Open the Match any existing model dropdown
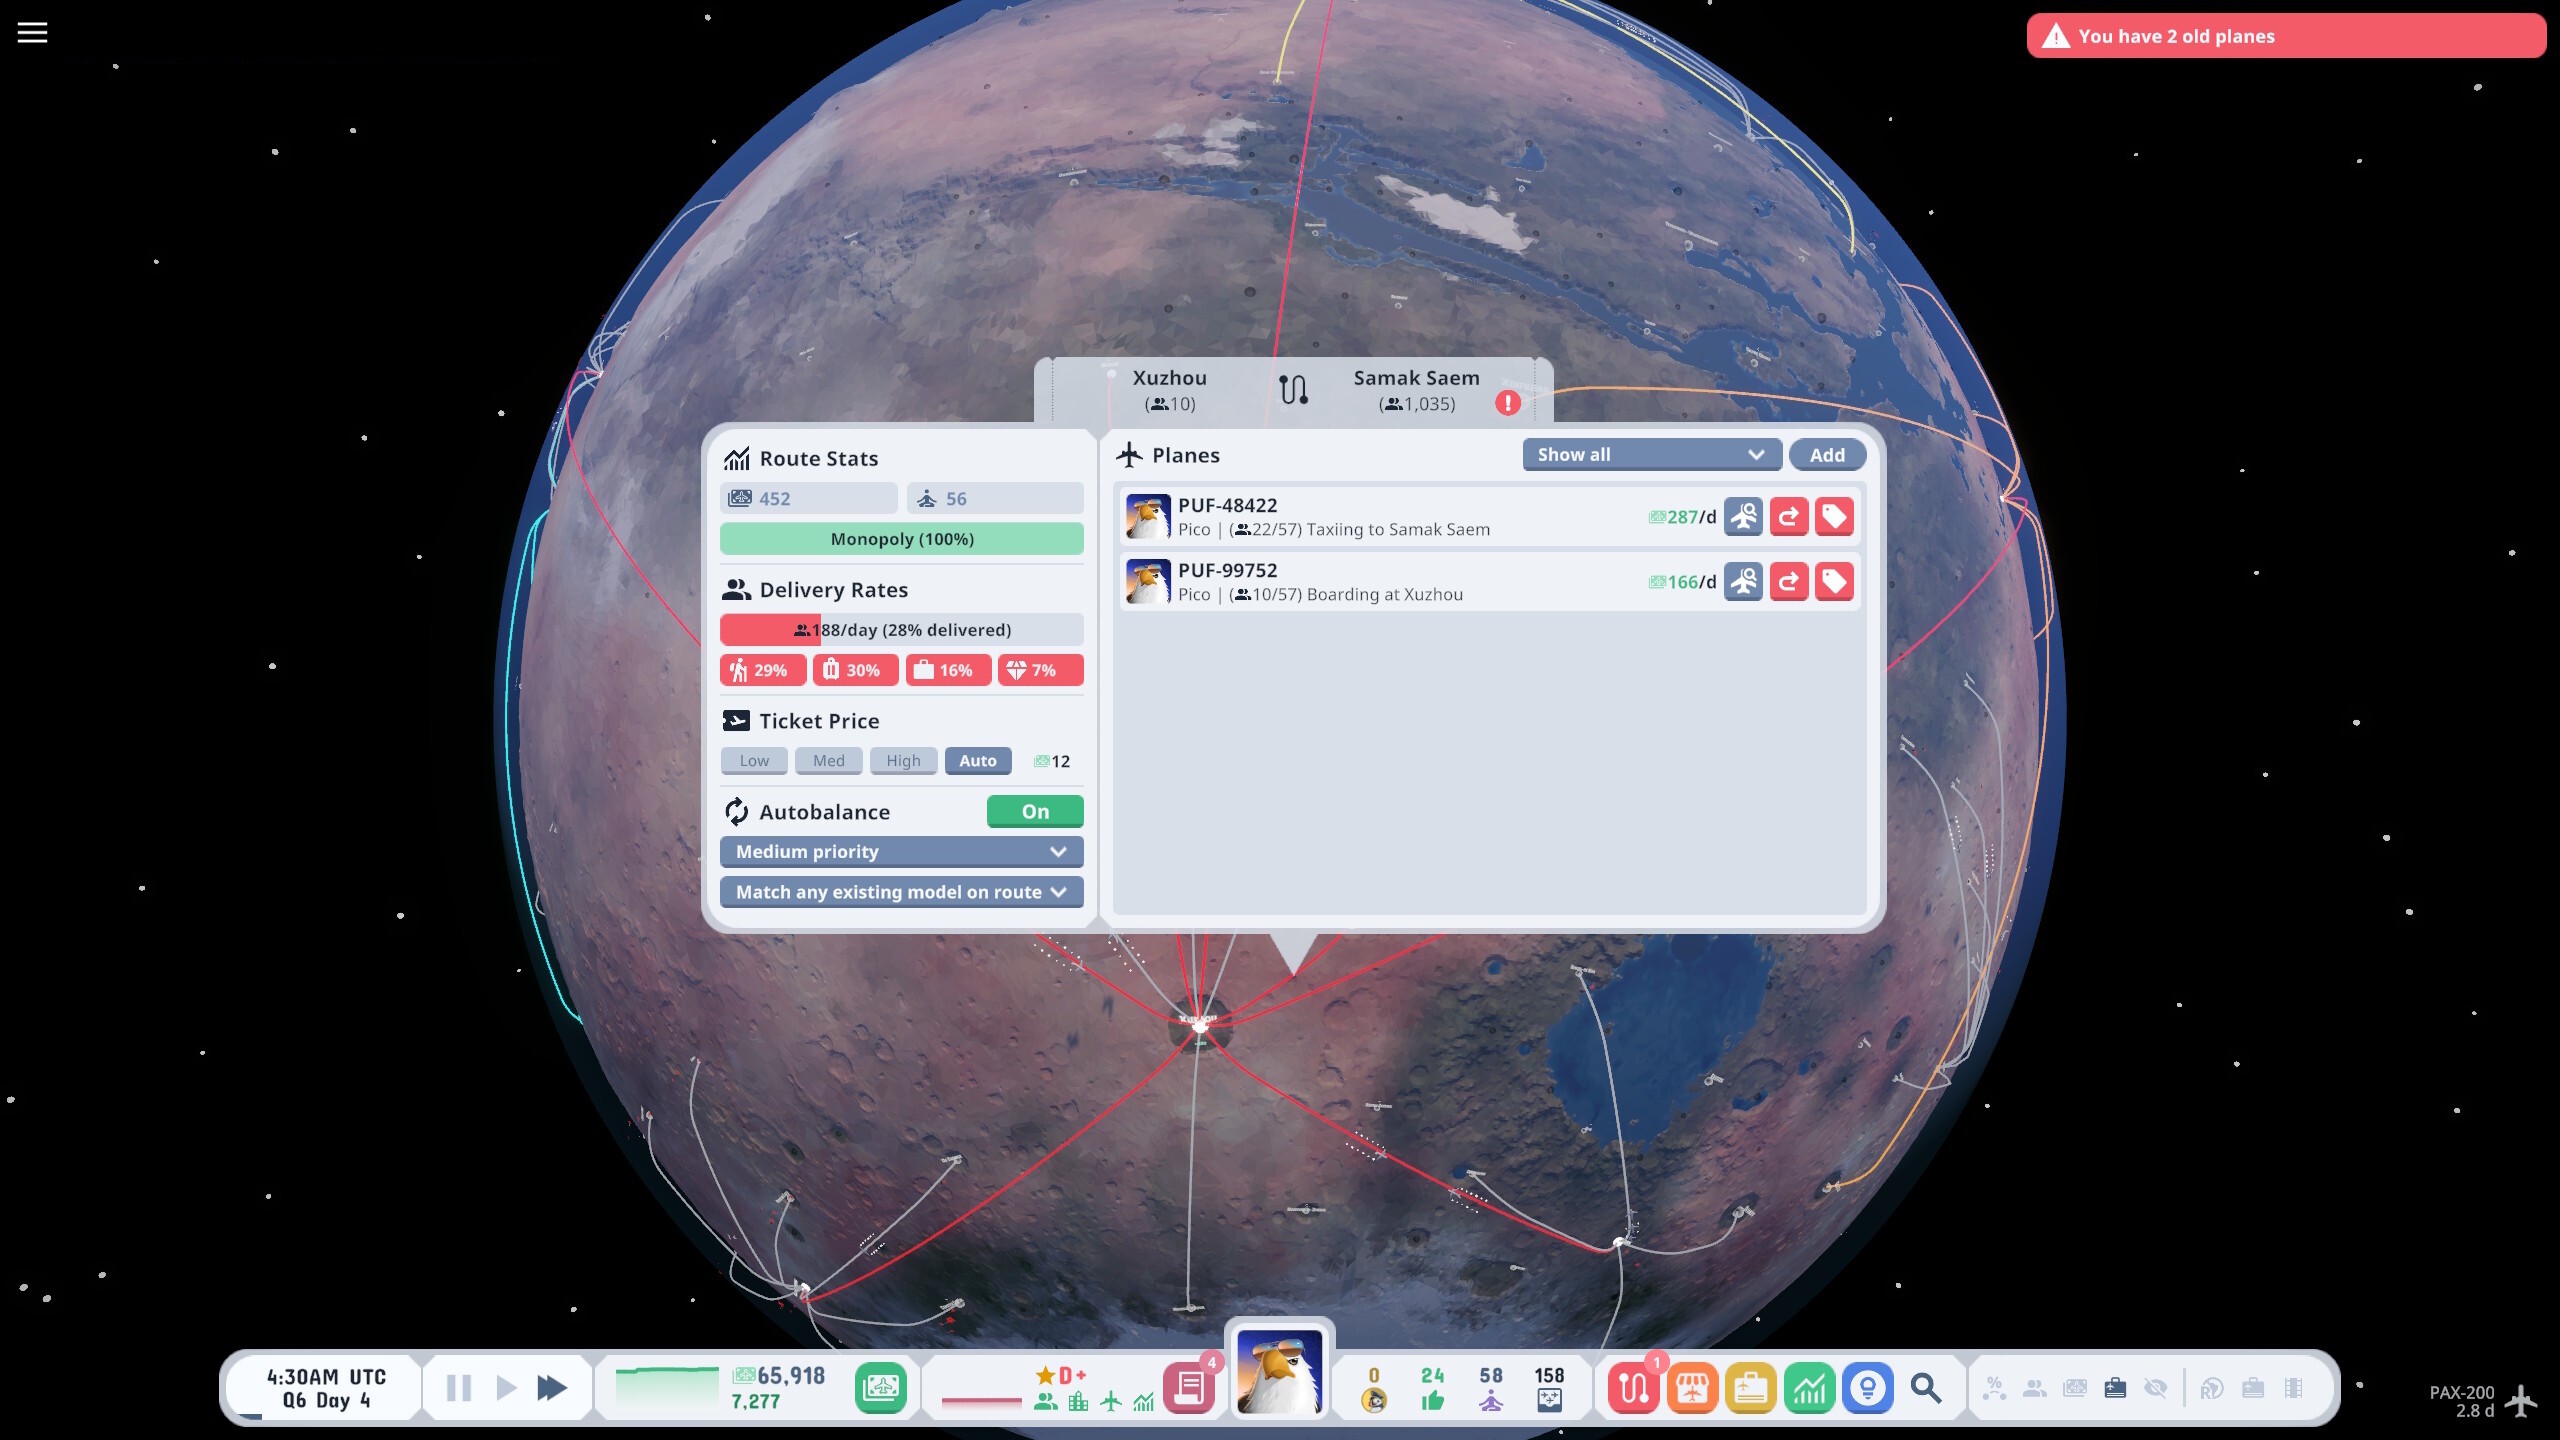 900,892
